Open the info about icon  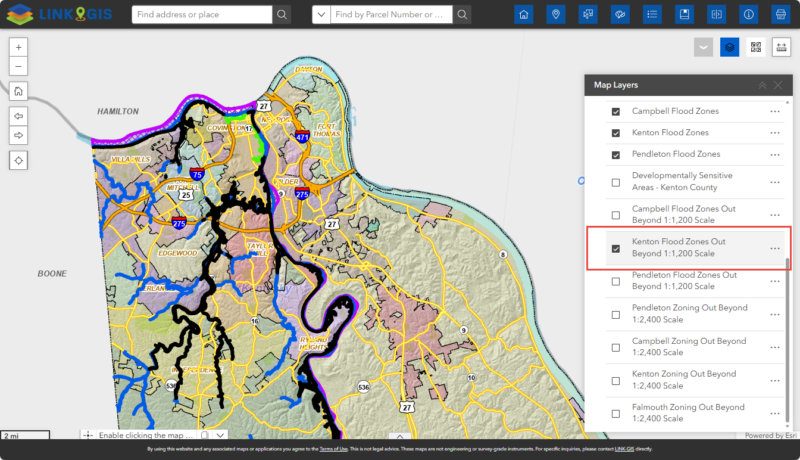[748, 14]
